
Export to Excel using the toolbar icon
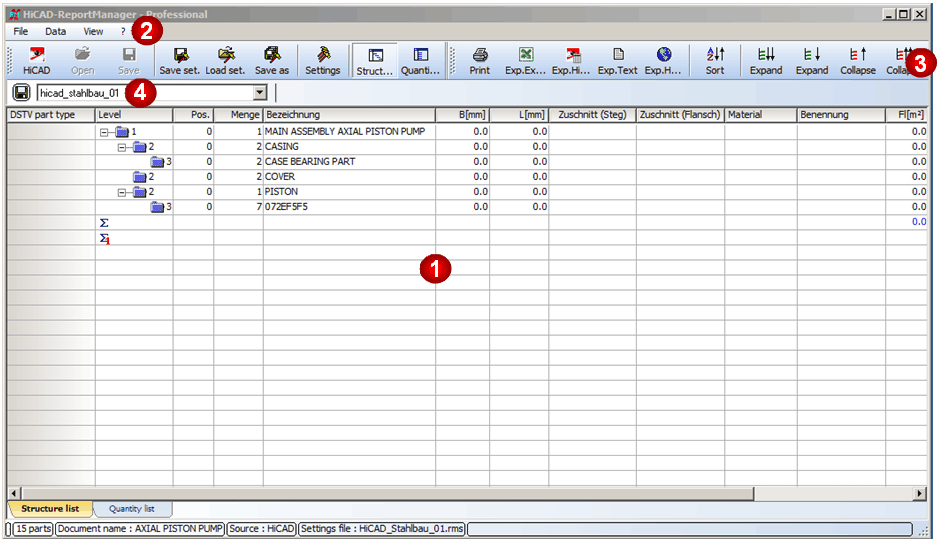[x=526, y=60]
